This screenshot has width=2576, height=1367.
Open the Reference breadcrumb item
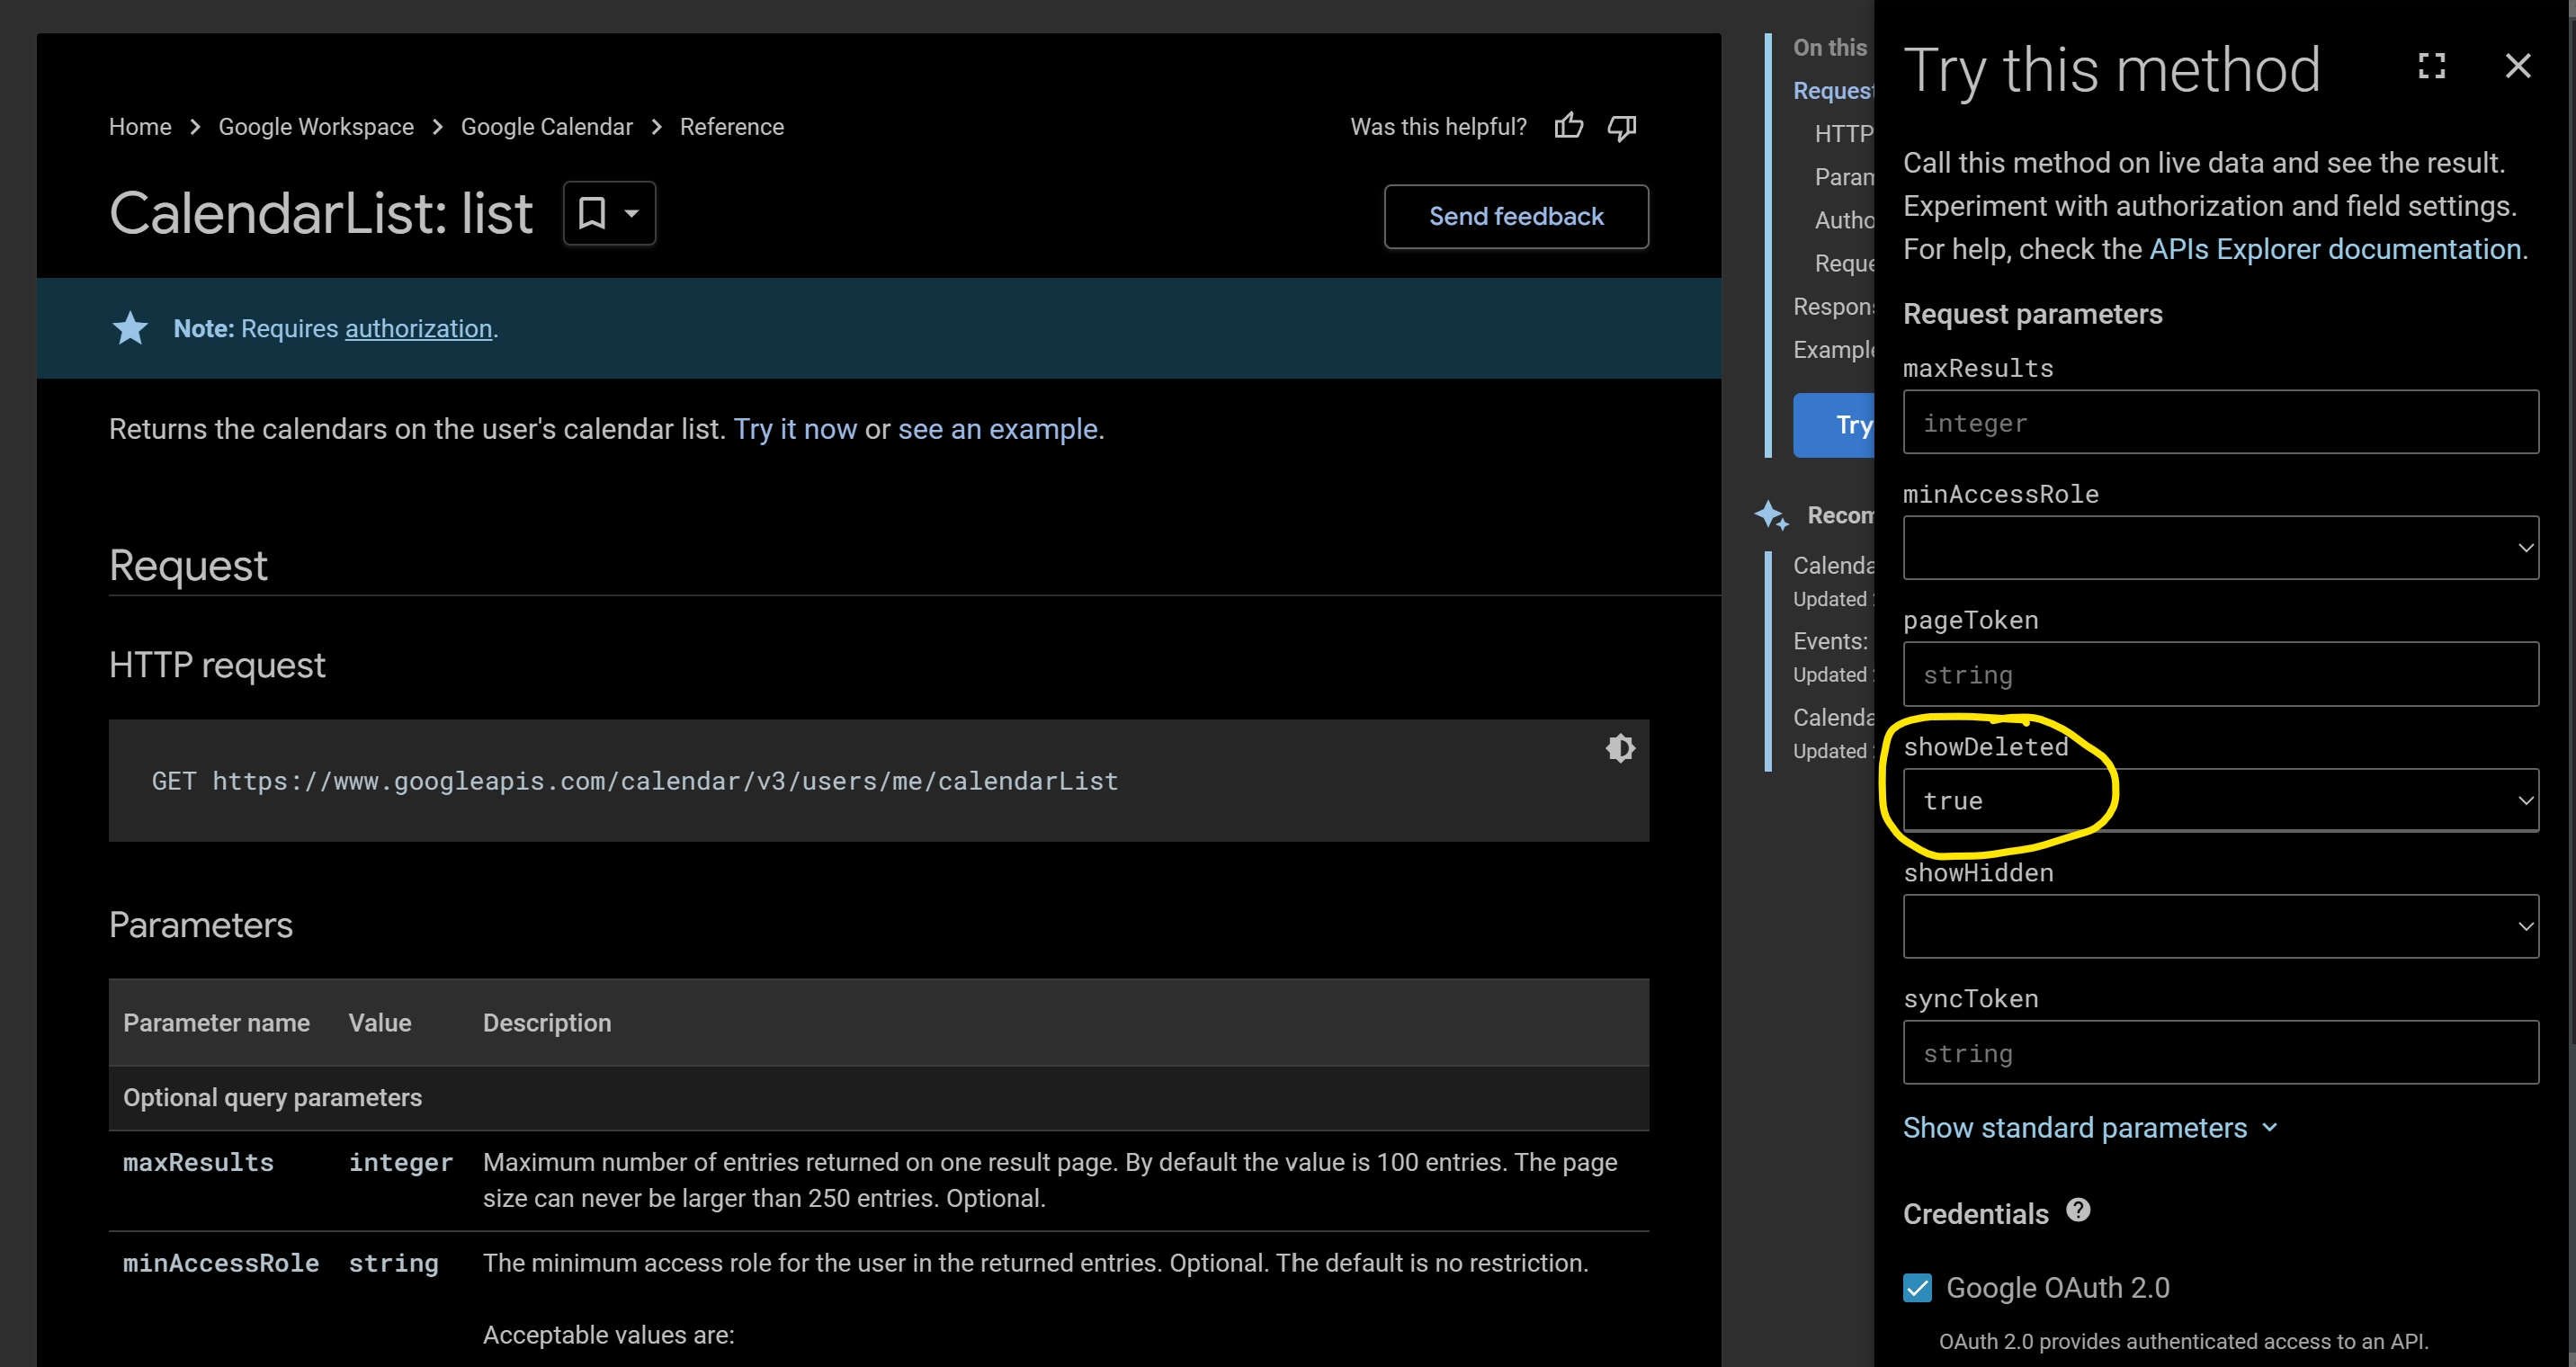point(731,126)
